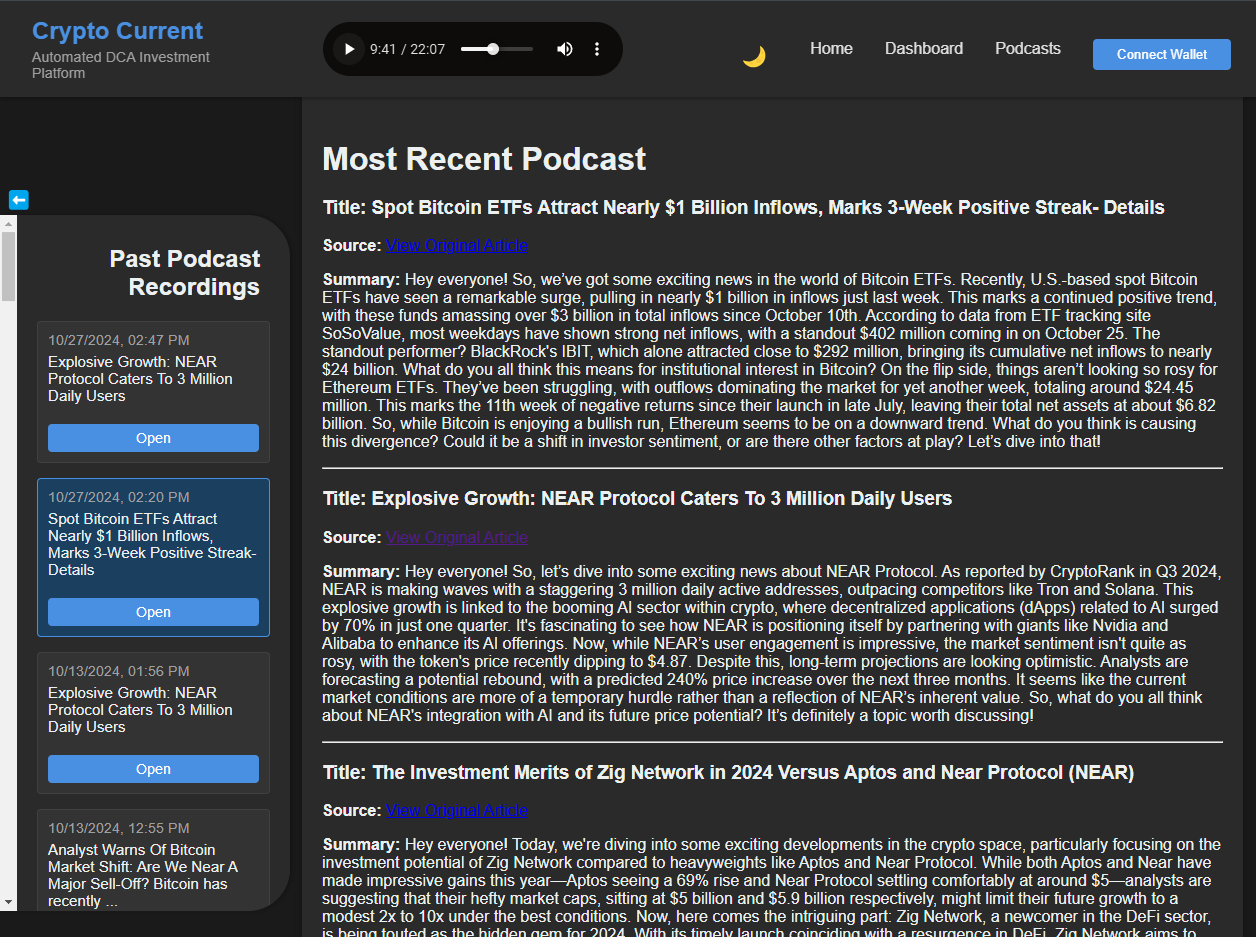Open audio player more options menu
1256x937 pixels.
[x=597, y=49]
